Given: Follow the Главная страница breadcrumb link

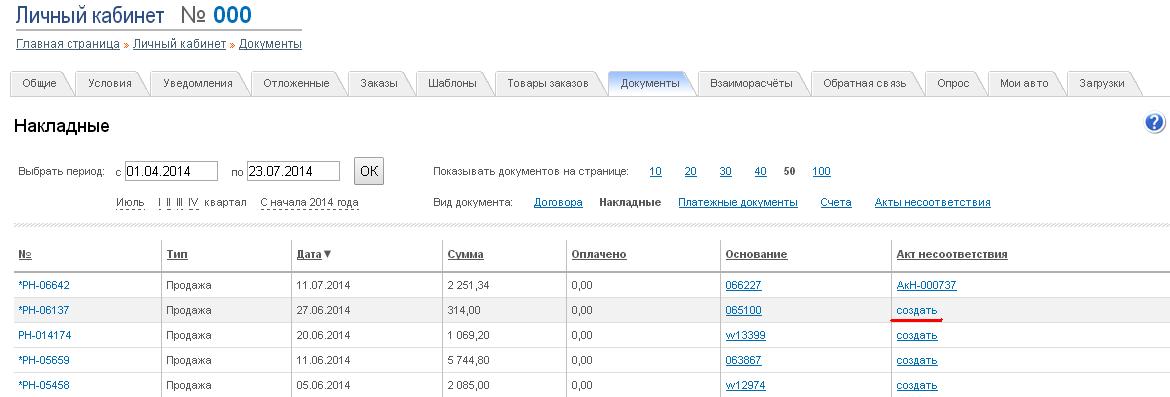Looking at the screenshot, I should tap(68, 44).
